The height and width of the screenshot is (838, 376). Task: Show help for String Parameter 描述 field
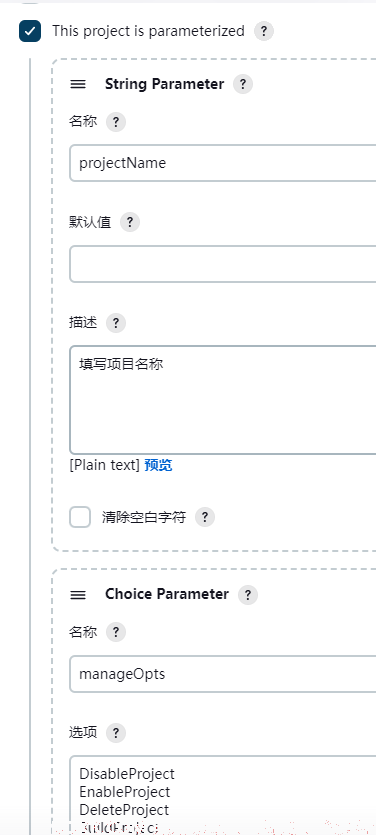coord(116,323)
